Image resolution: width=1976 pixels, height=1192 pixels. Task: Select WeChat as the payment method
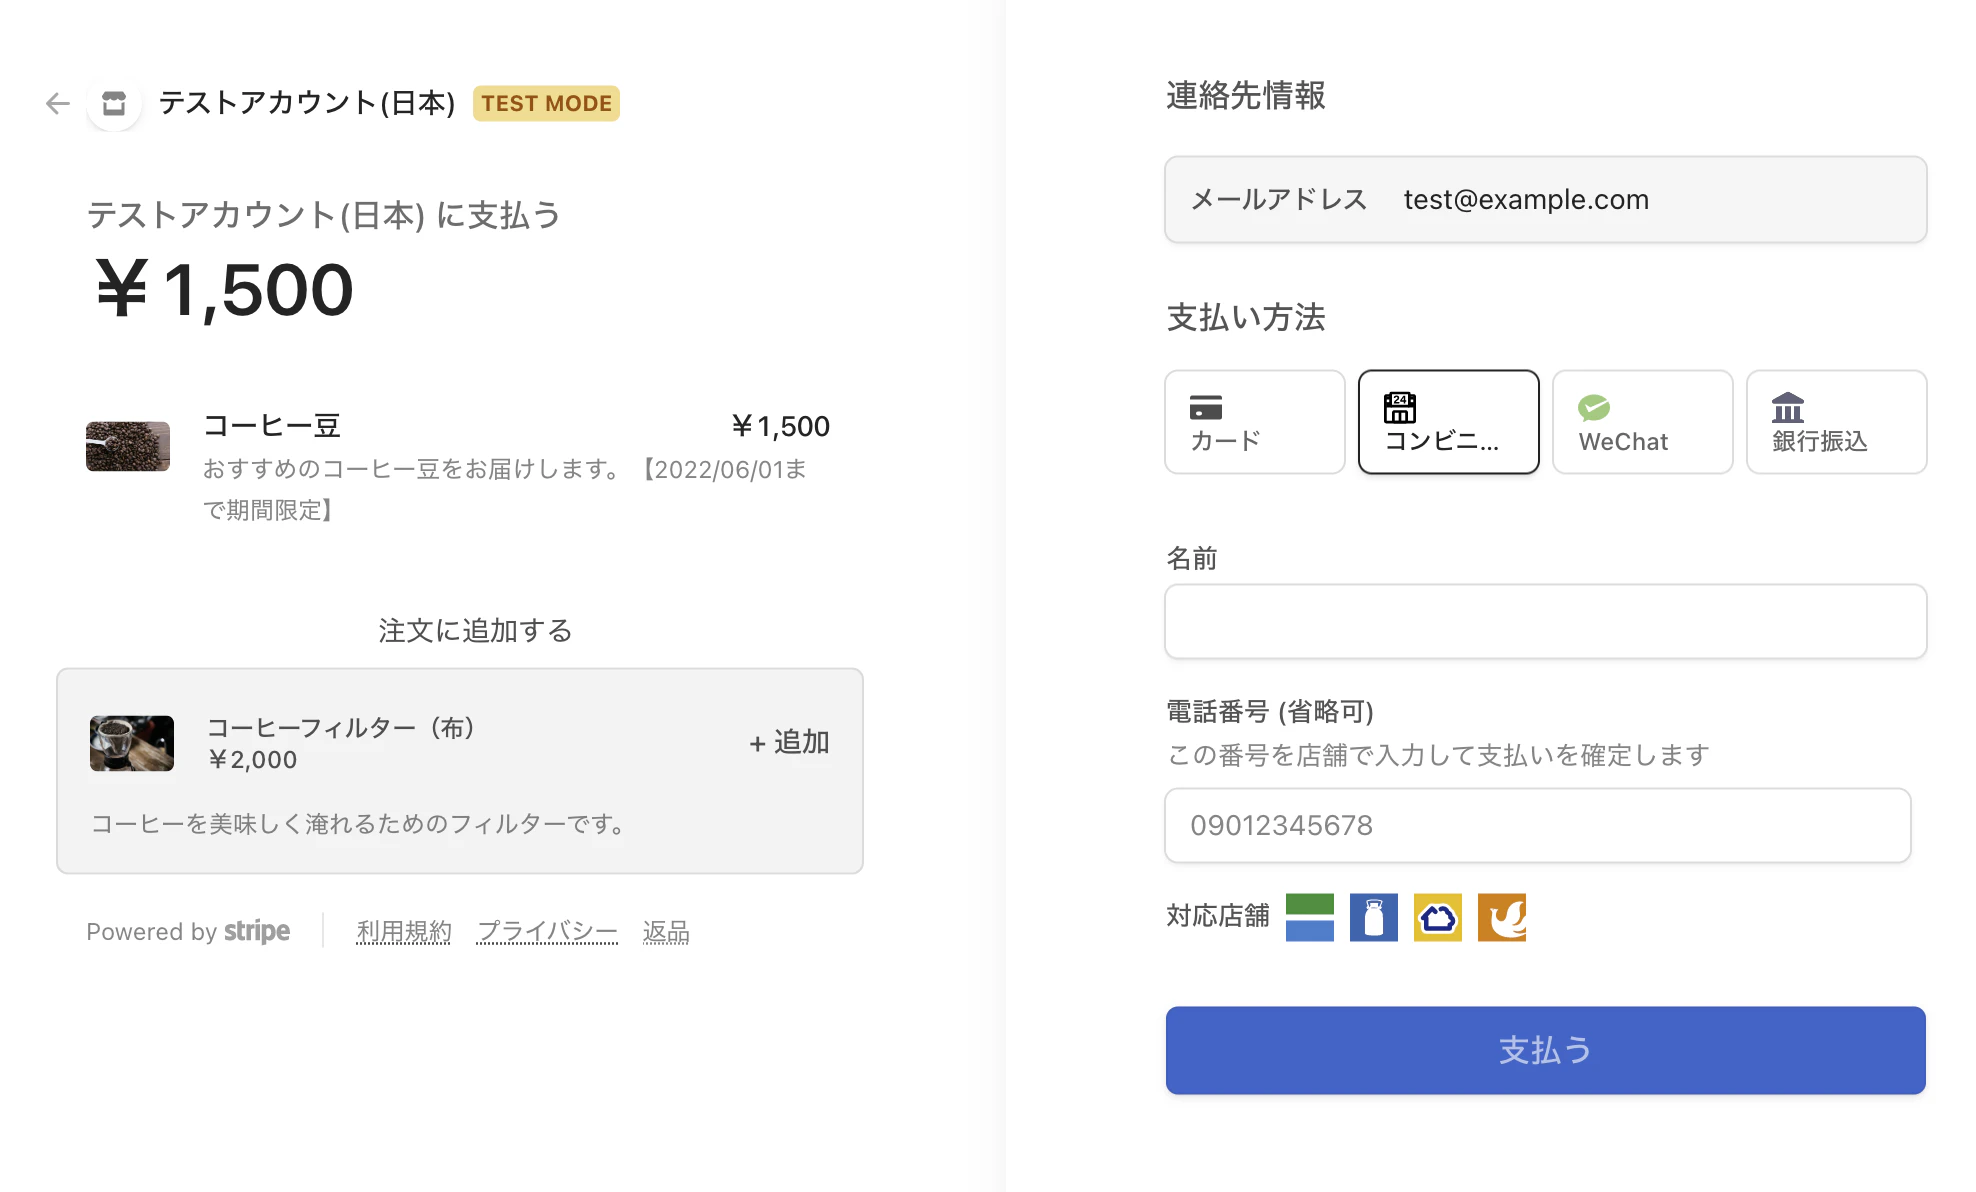(1641, 421)
